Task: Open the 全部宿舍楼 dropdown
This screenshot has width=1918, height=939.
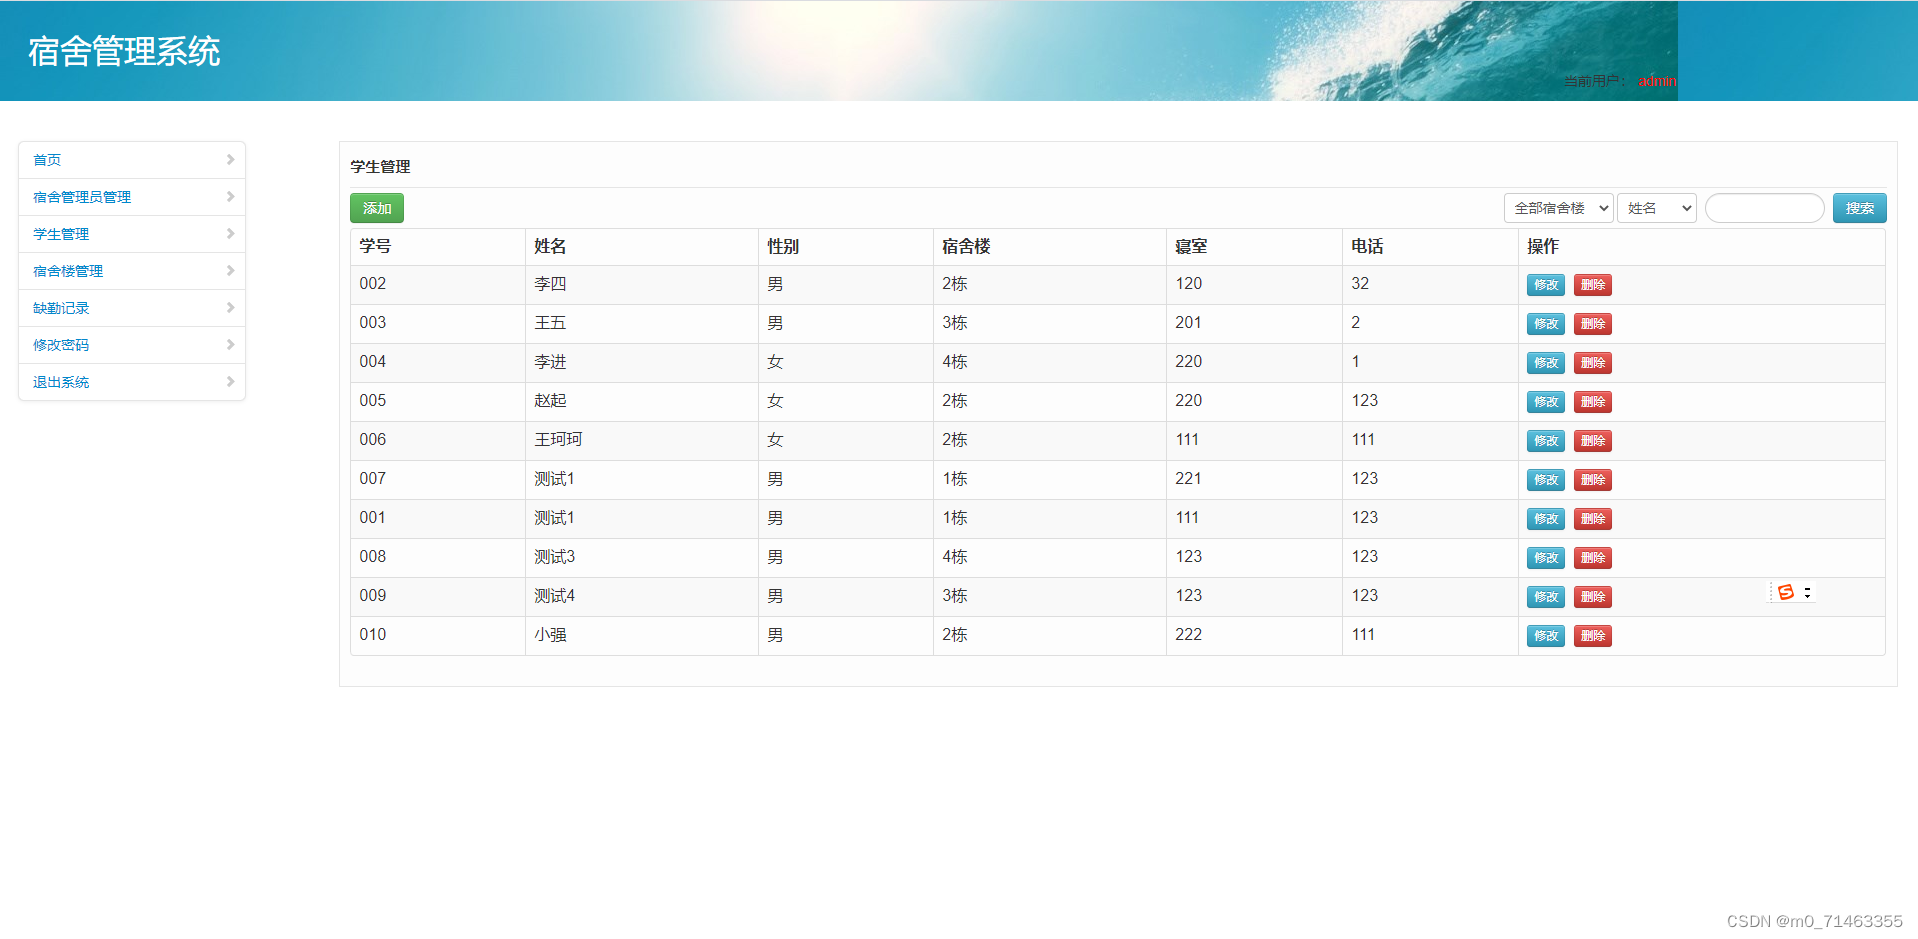Action: click(1556, 208)
